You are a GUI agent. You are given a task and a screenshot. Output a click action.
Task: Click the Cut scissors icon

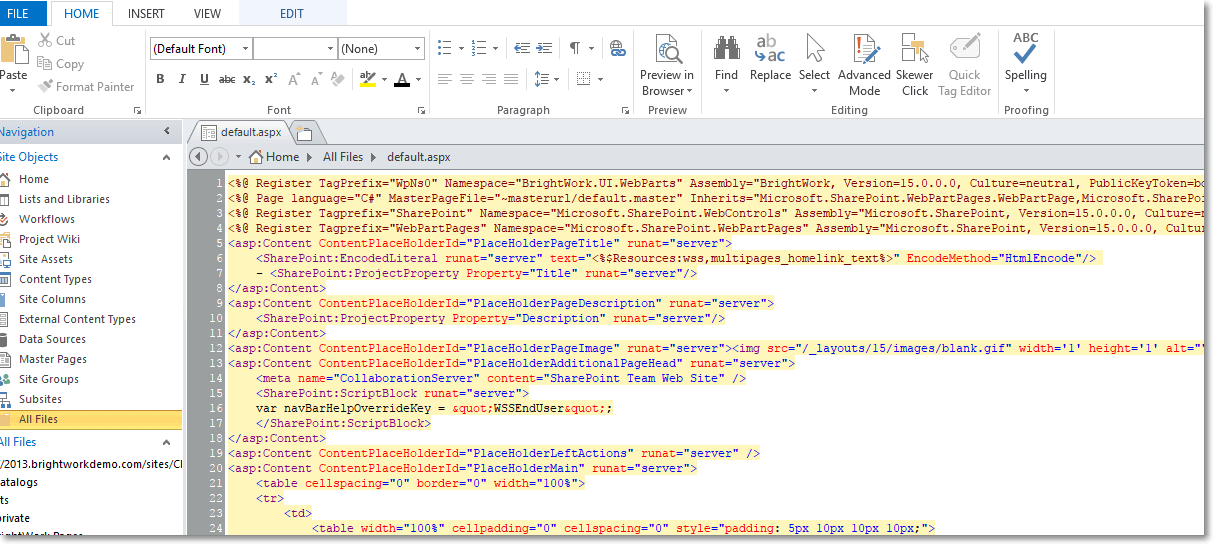point(45,41)
